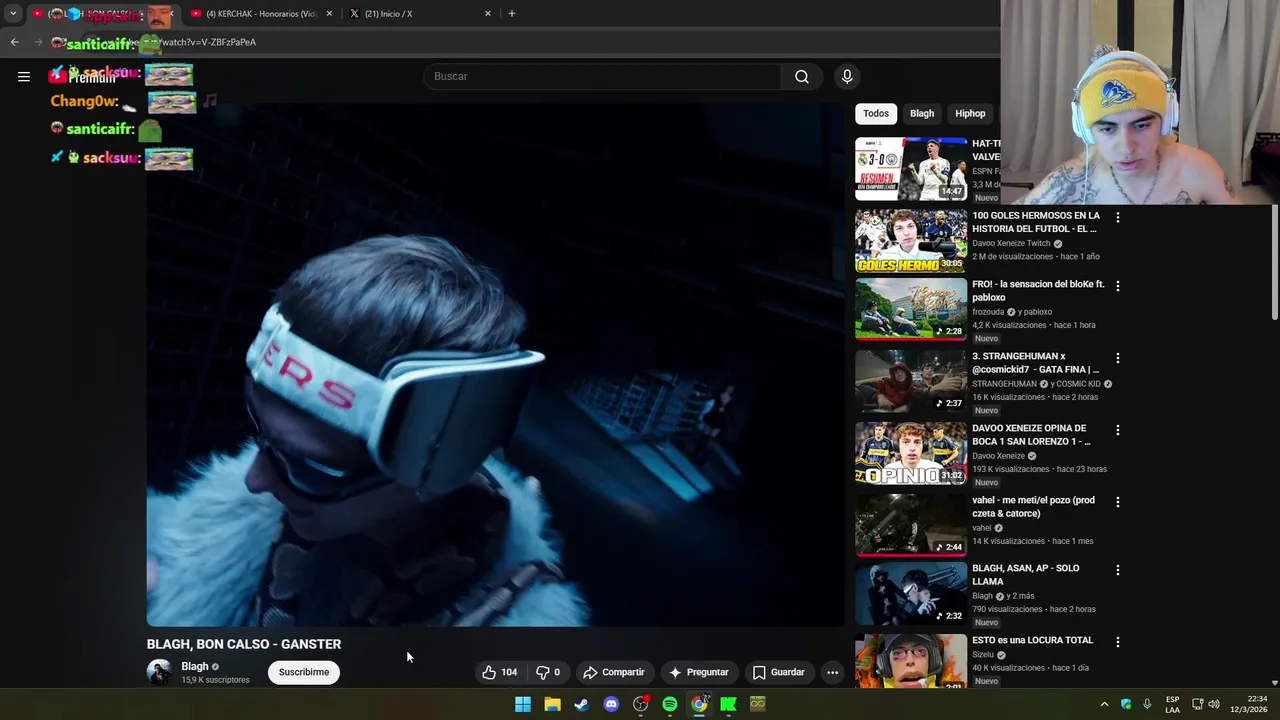Click the Preguntar button
The width and height of the screenshot is (1280, 720).
click(698, 672)
